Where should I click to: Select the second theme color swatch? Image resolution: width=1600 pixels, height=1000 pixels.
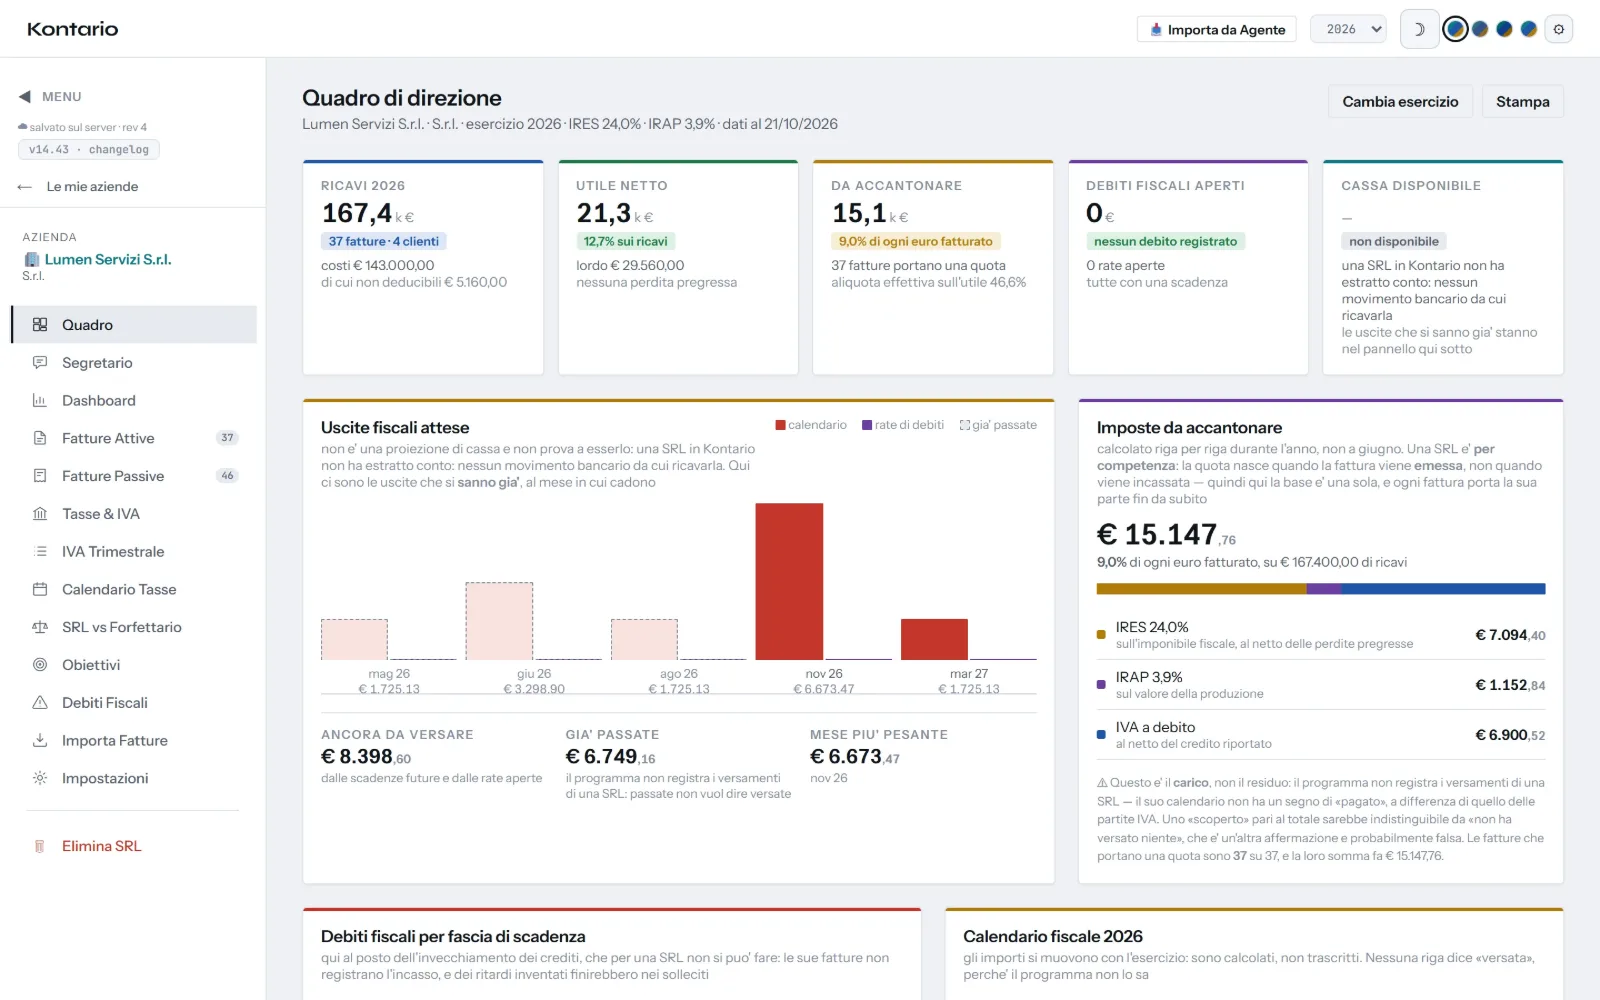coord(1480,30)
